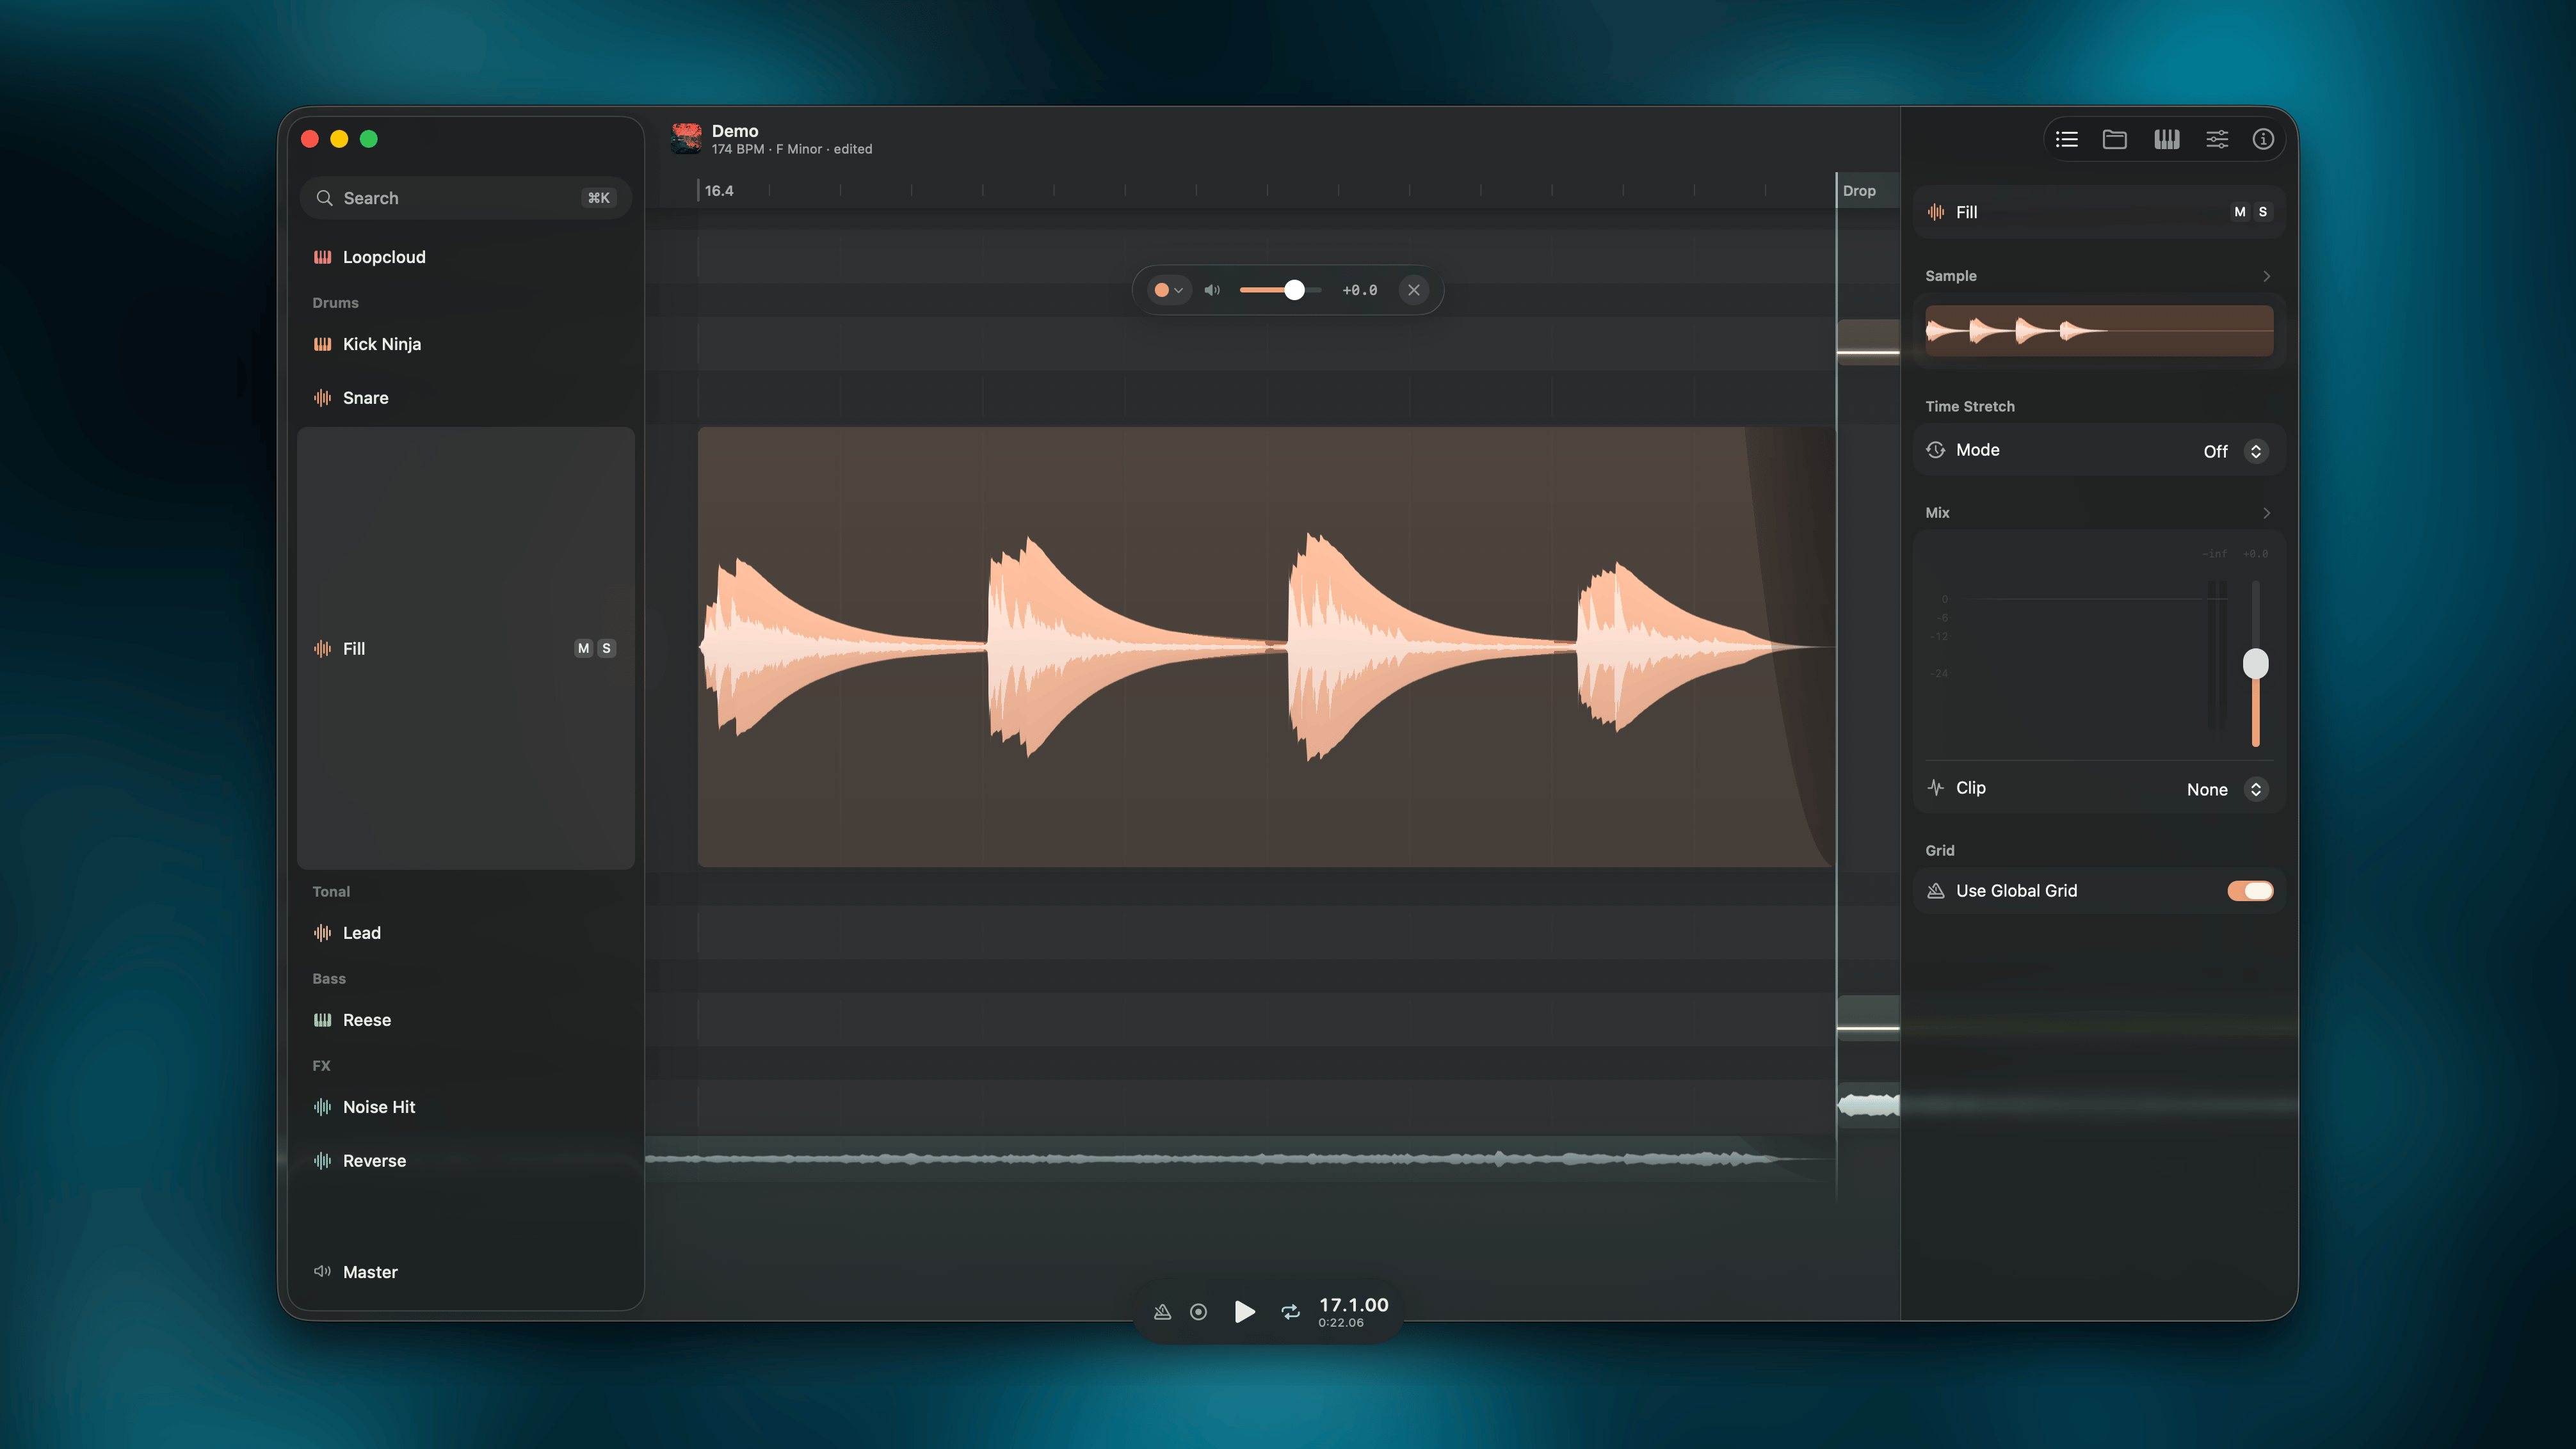Click the search magnifier icon
The height and width of the screenshot is (1449, 2576).
tap(324, 198)
